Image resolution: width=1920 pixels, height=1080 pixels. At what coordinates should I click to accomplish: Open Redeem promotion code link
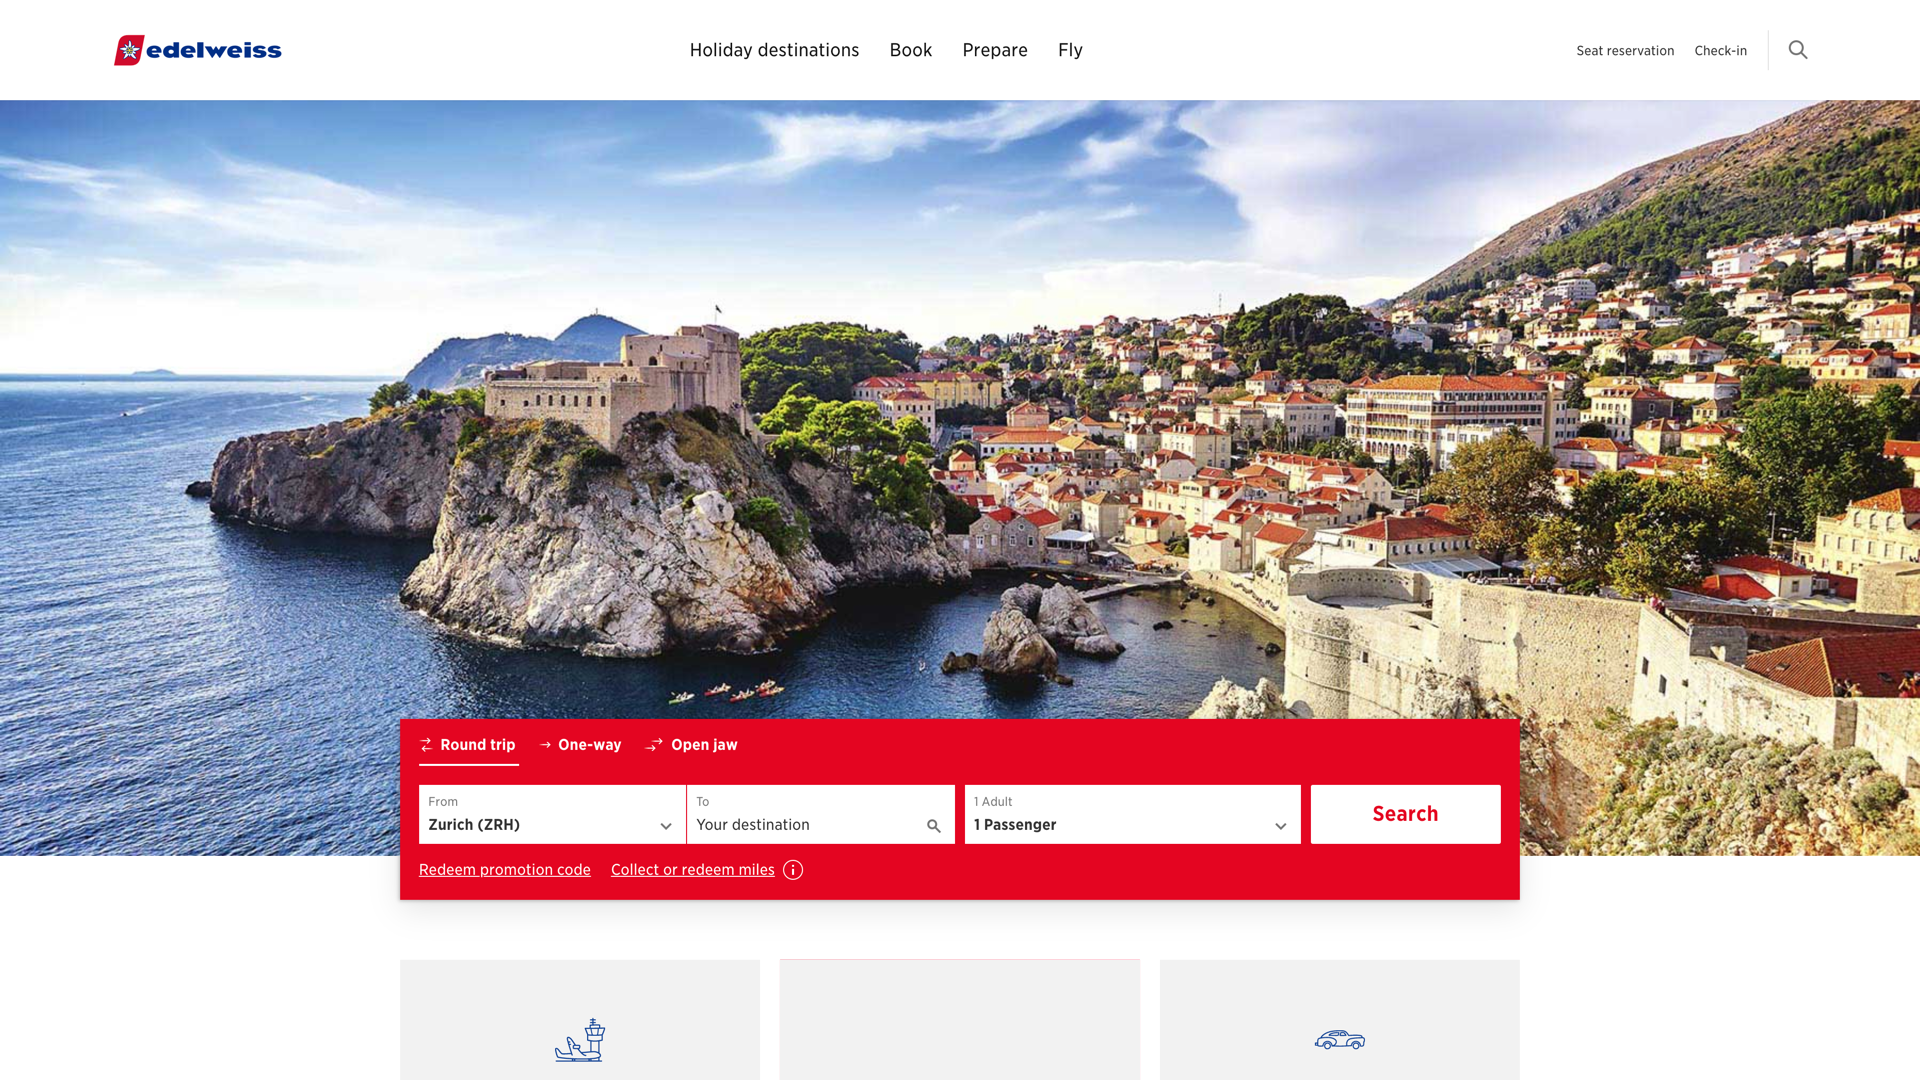(x=504, y=870)
